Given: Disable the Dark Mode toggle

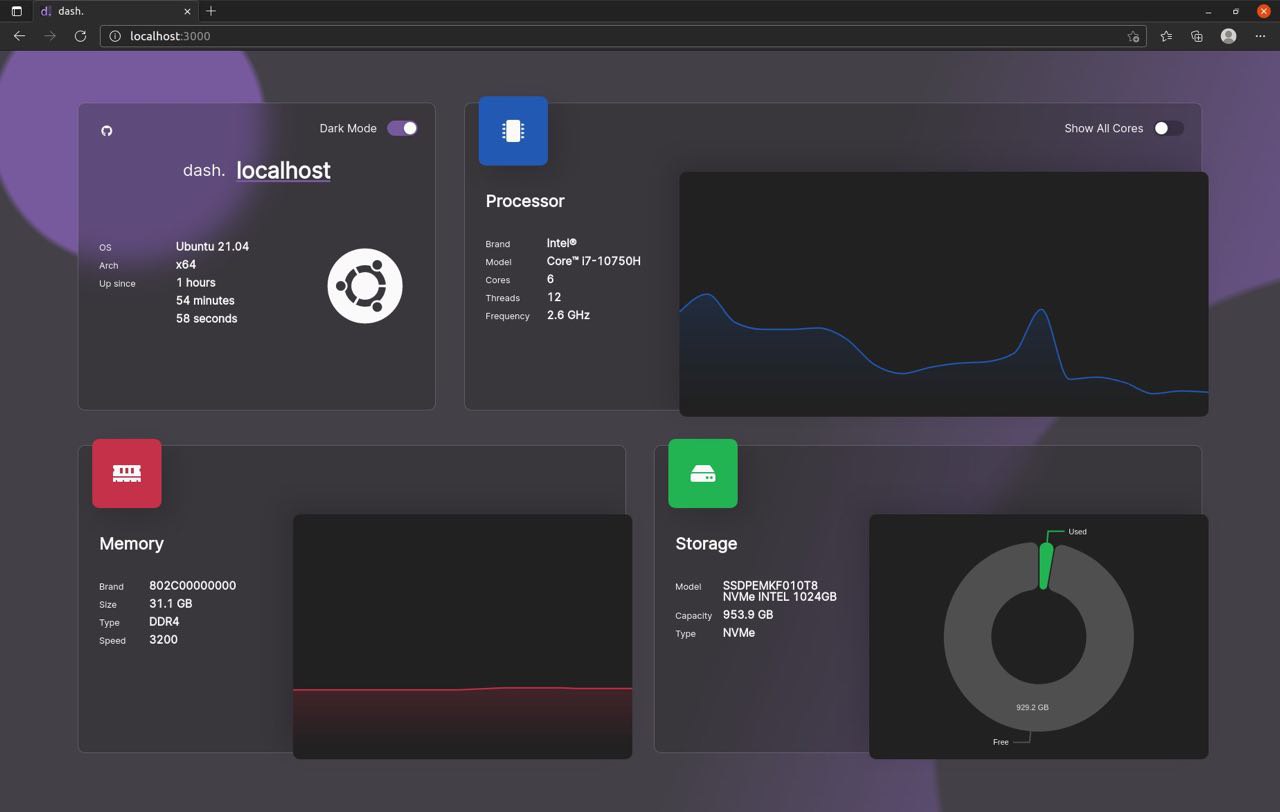Looking at the screenshot, I should tap(402, 128).
